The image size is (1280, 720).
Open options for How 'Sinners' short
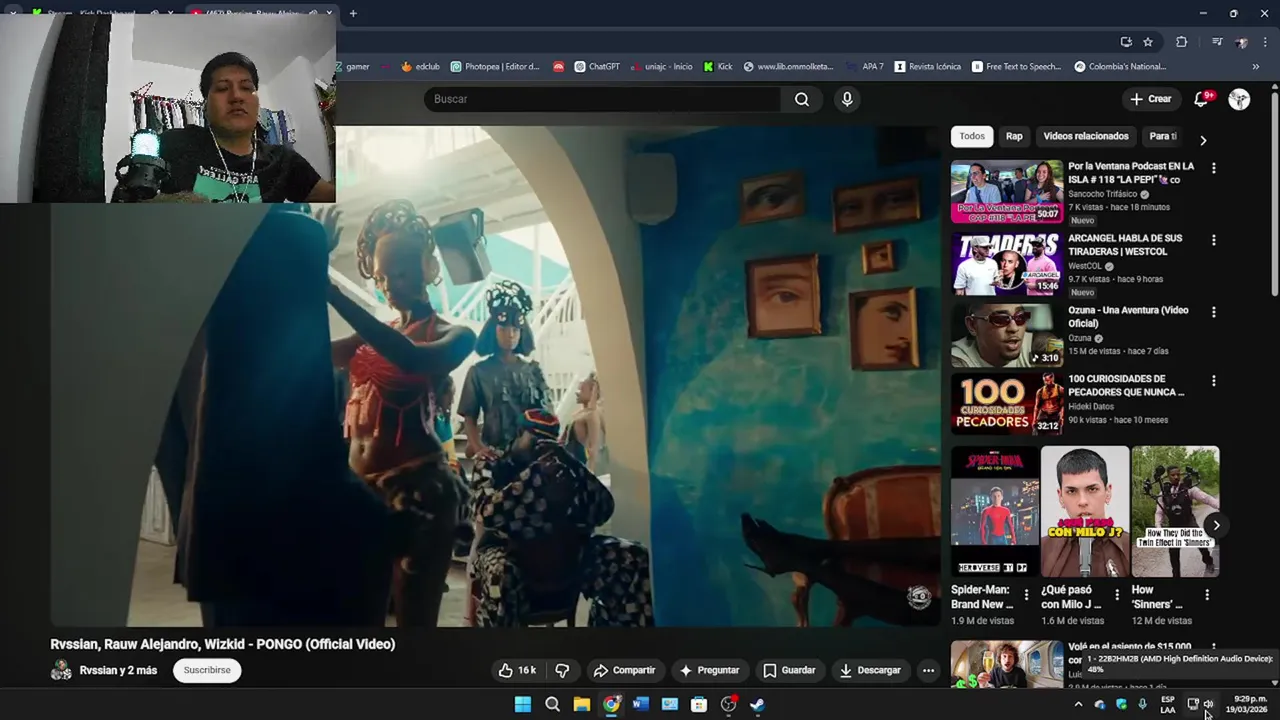[1206, 595]
